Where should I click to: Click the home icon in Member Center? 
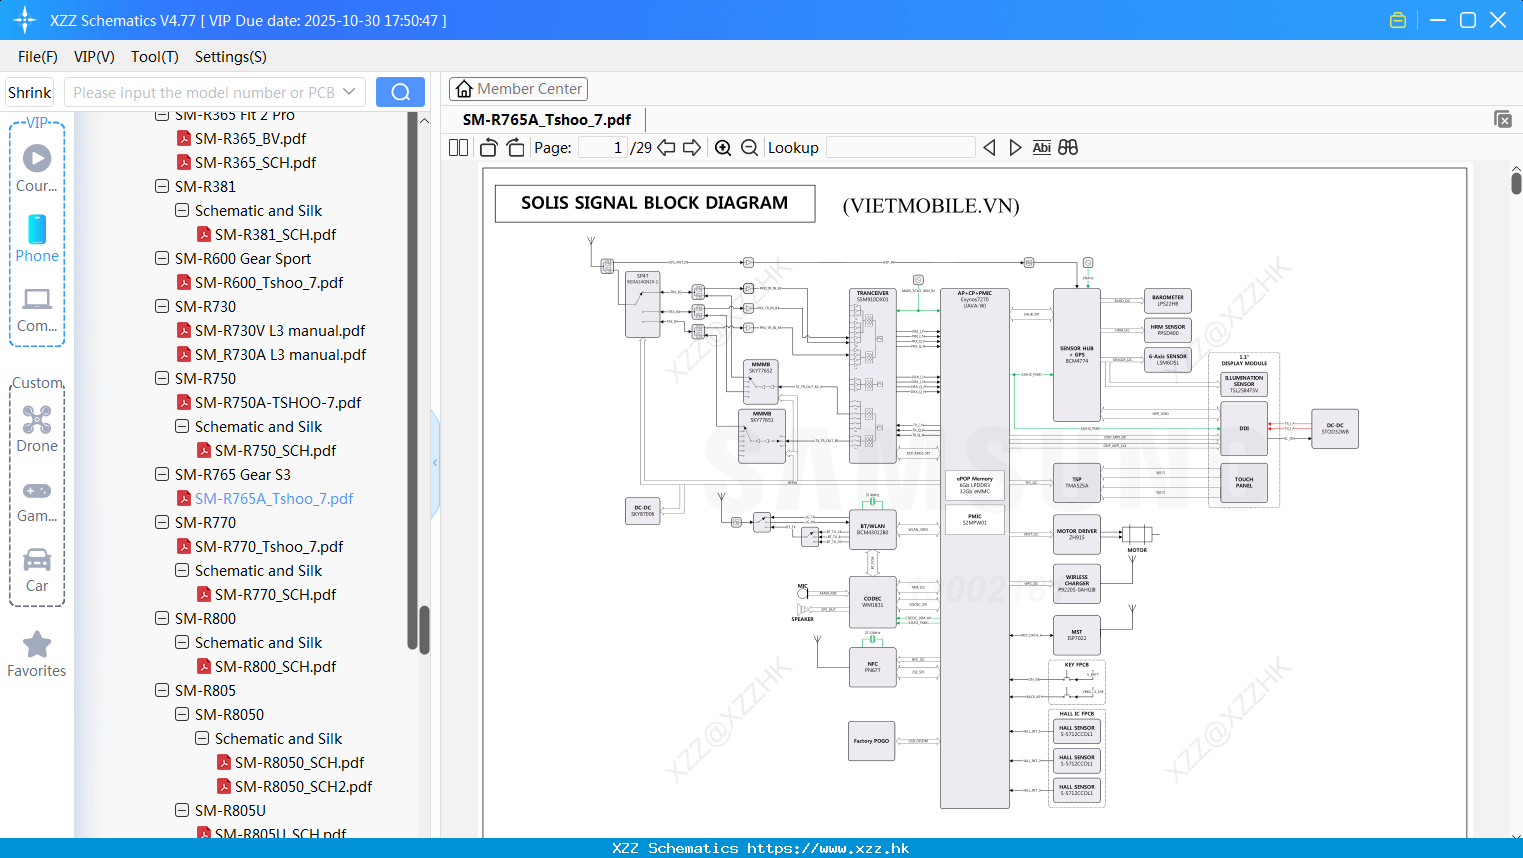[464, 89]
